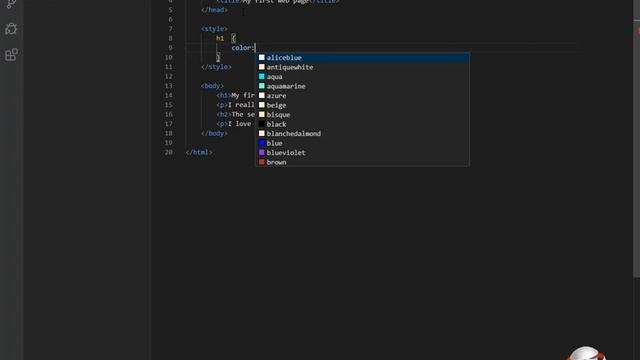The height and width of the screenshot is (360, 640).
Task: Place cursor on the opening style tag
Action: (214, 29)
